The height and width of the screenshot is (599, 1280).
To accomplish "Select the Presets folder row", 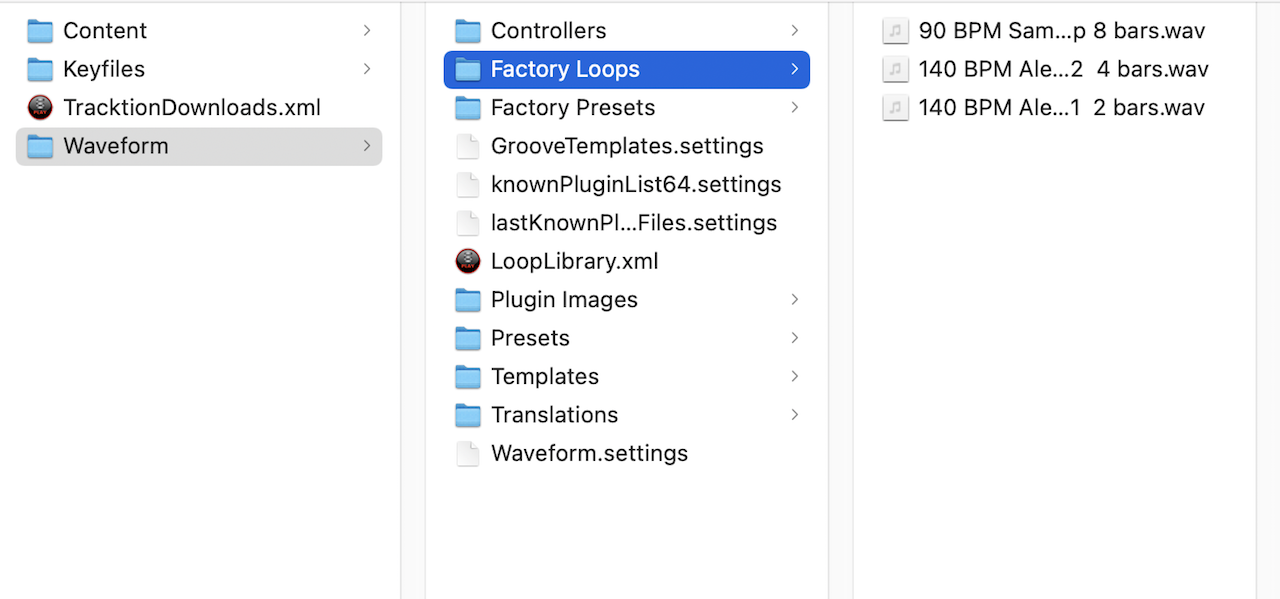I will pos(627,338).
